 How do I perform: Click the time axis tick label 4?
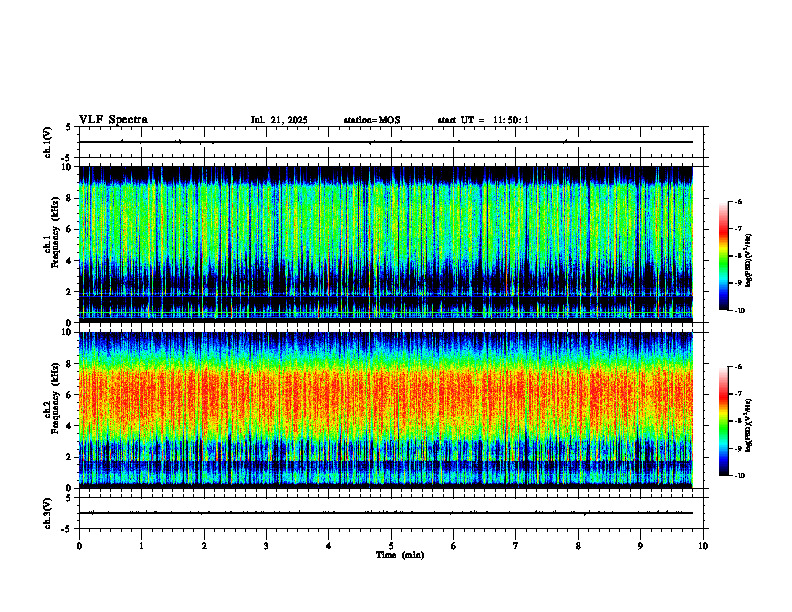(329, 546)
